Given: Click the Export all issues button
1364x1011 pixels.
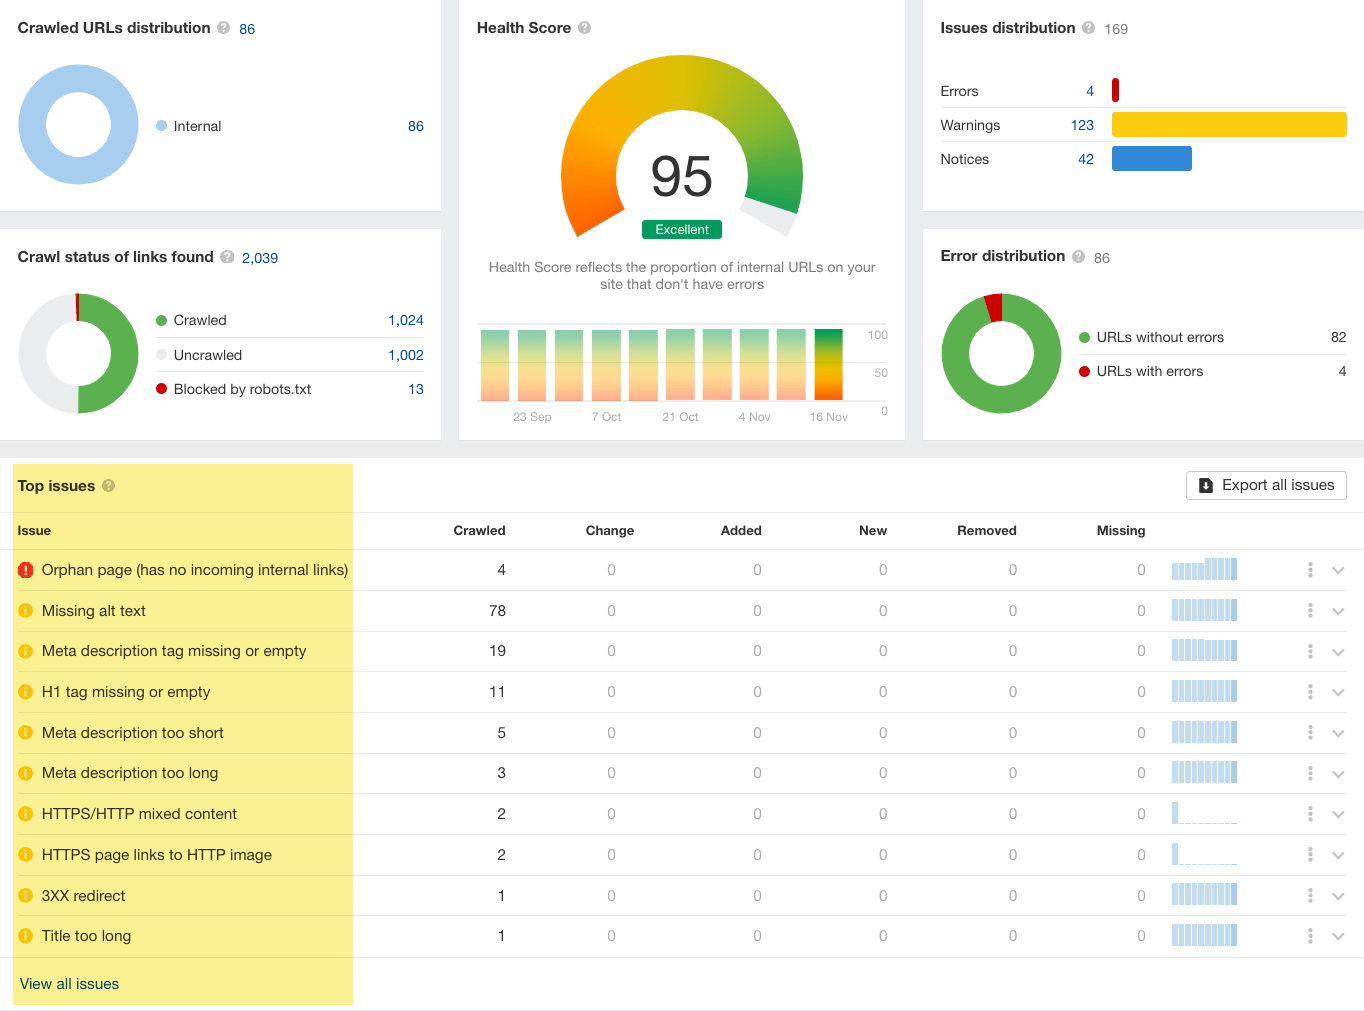Looking at the screenshot, I should [1266, 485].
